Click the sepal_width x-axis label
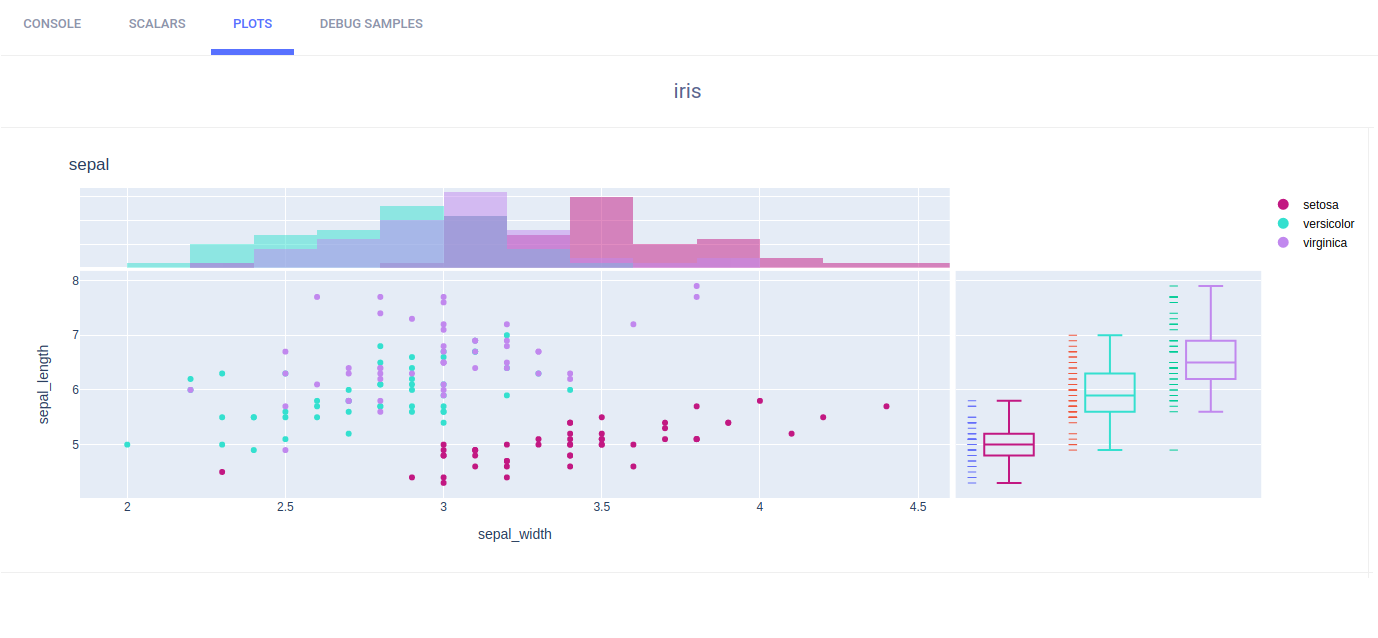This screenshot has height=638, width=1378. click(515, 534)
